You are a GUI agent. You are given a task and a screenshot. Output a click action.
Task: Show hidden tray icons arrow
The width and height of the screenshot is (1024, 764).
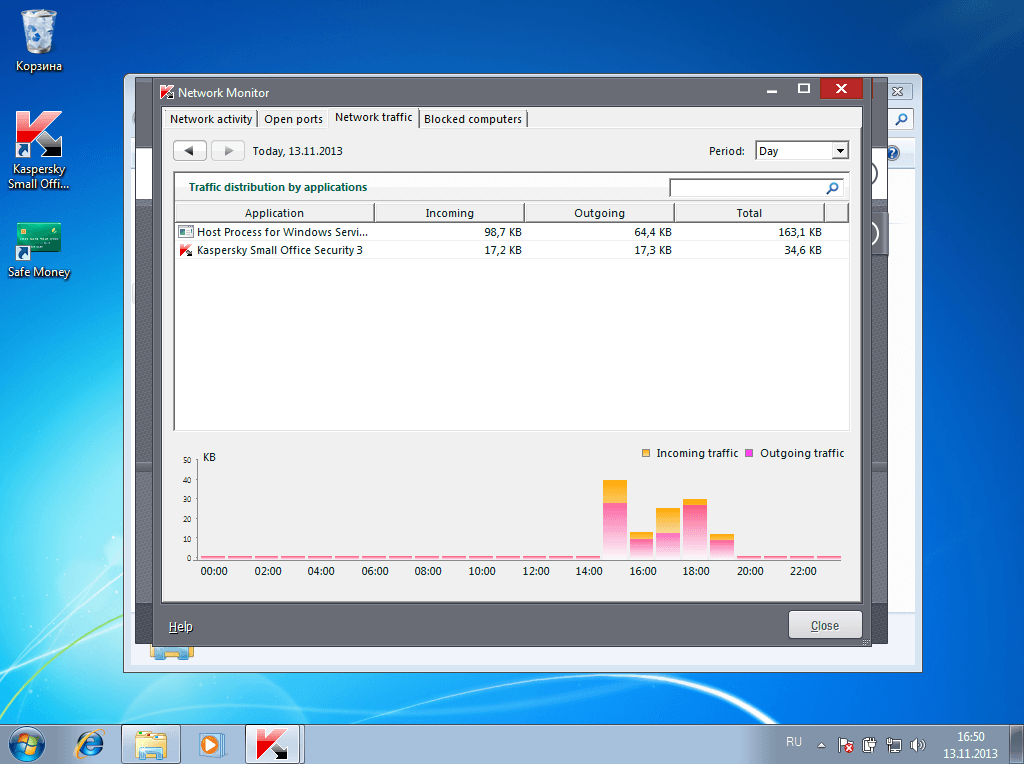click(x=822, y=745)
